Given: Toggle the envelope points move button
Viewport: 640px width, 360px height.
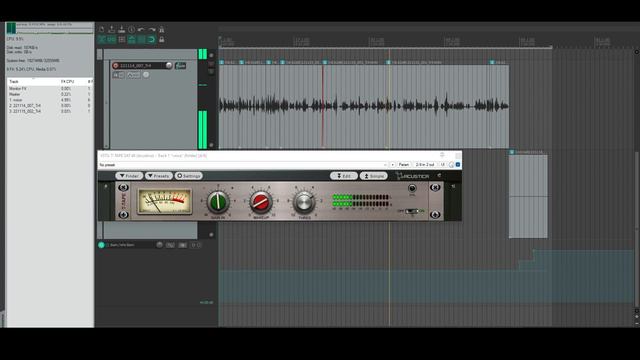Looking at the screenshot, I should pyautogui.click(x=131, y=40).
